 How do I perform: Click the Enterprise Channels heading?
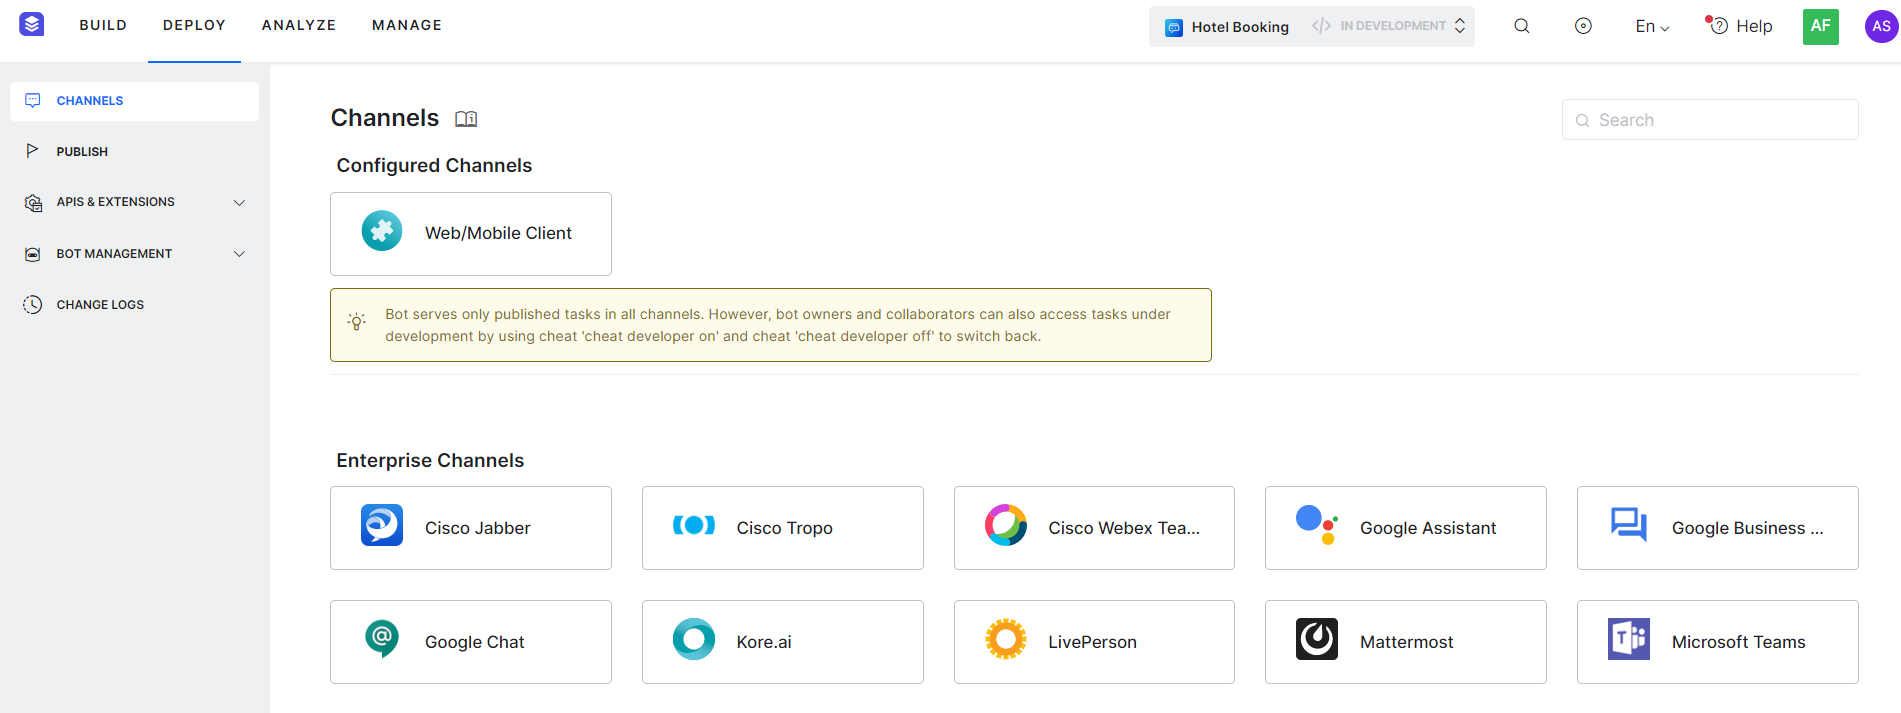tap(430, 460)
